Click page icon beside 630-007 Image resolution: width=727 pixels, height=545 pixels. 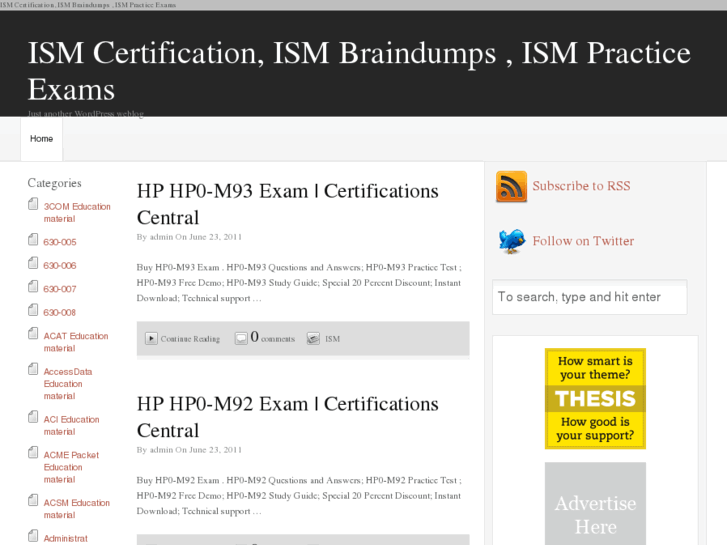33,287
